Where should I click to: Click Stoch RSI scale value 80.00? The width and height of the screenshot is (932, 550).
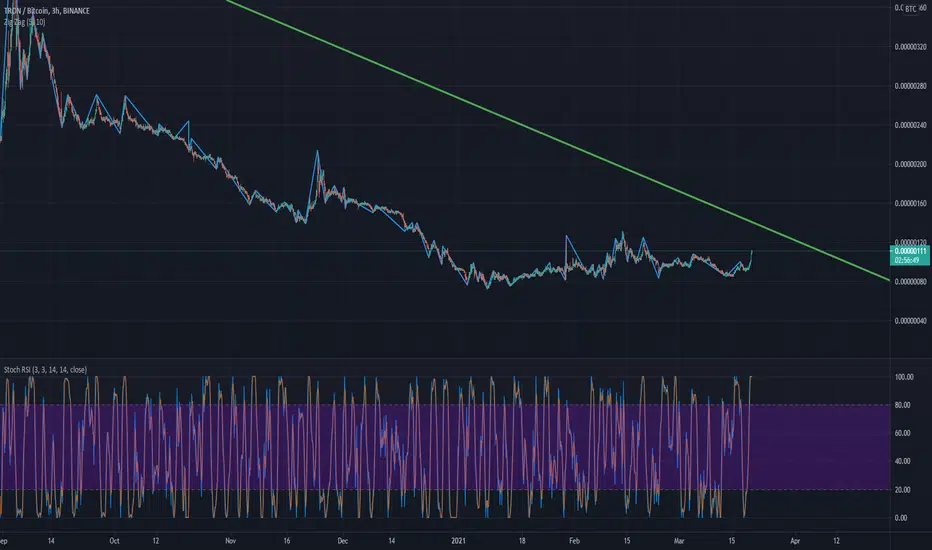[x=902, y=405]
